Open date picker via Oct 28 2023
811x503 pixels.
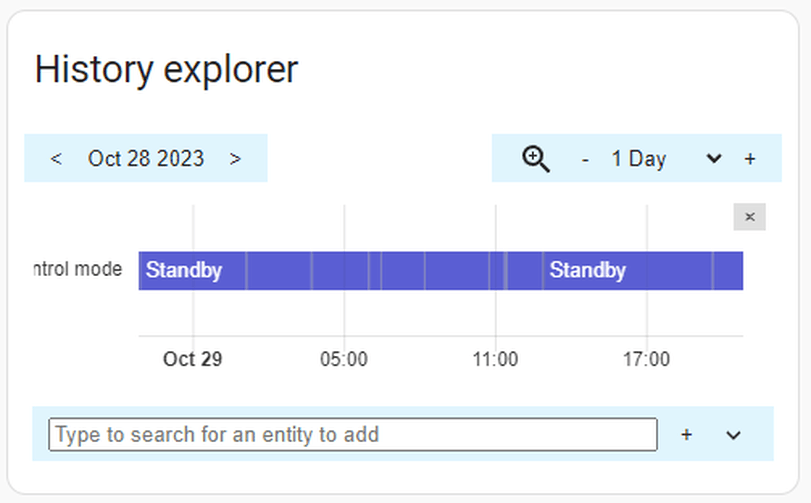[x=146, y=158]
